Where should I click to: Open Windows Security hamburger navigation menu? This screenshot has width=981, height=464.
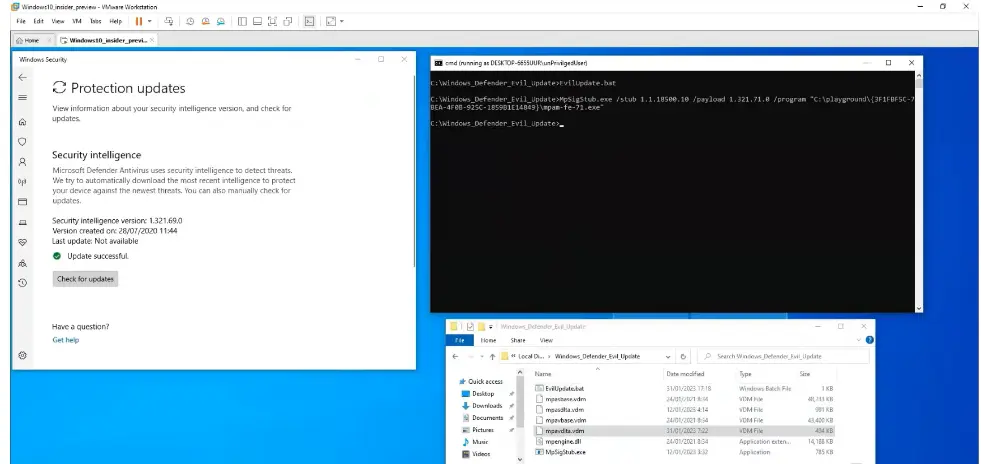(x=23, y=98)
